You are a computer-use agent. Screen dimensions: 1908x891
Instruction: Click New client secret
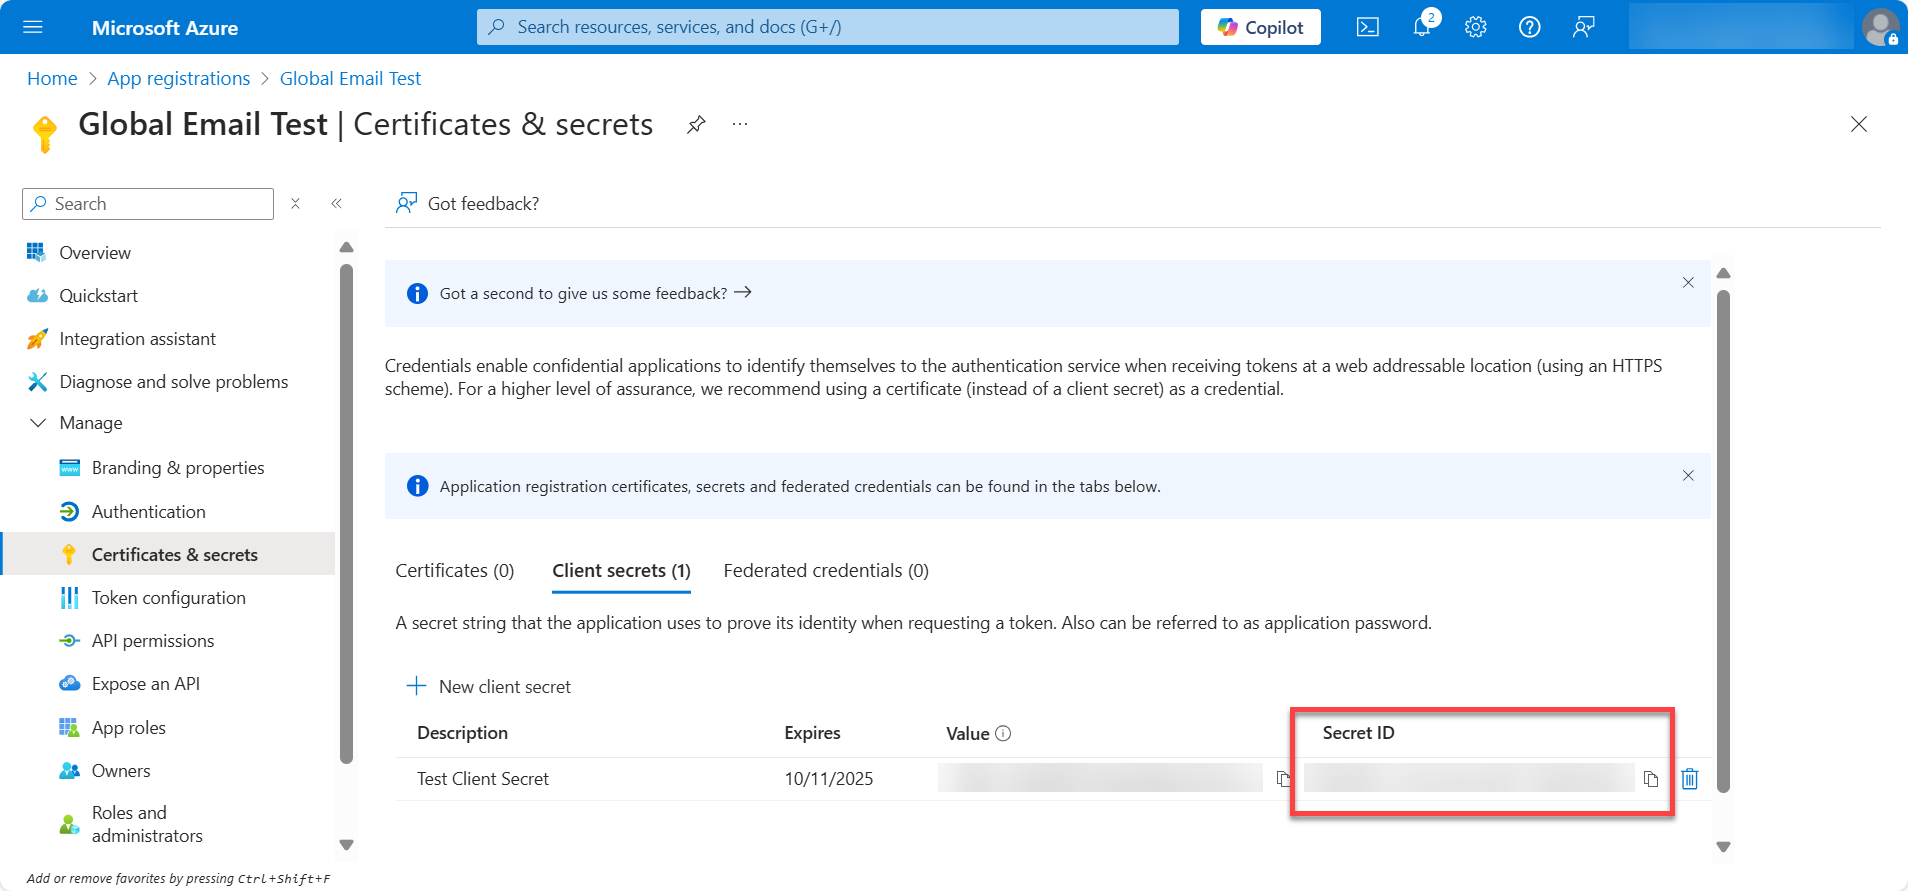click(x=490, y=687)
